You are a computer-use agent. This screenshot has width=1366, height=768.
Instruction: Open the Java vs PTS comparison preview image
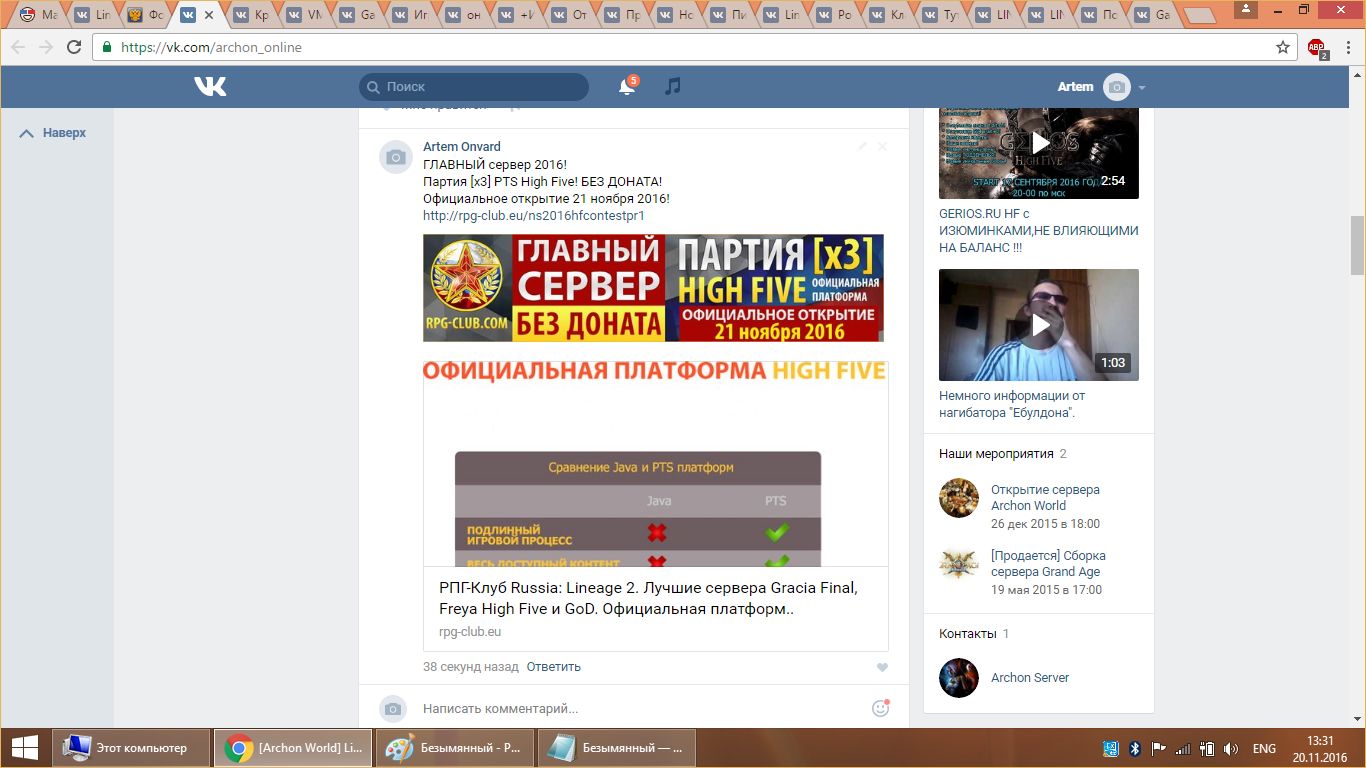coord(655,464)
